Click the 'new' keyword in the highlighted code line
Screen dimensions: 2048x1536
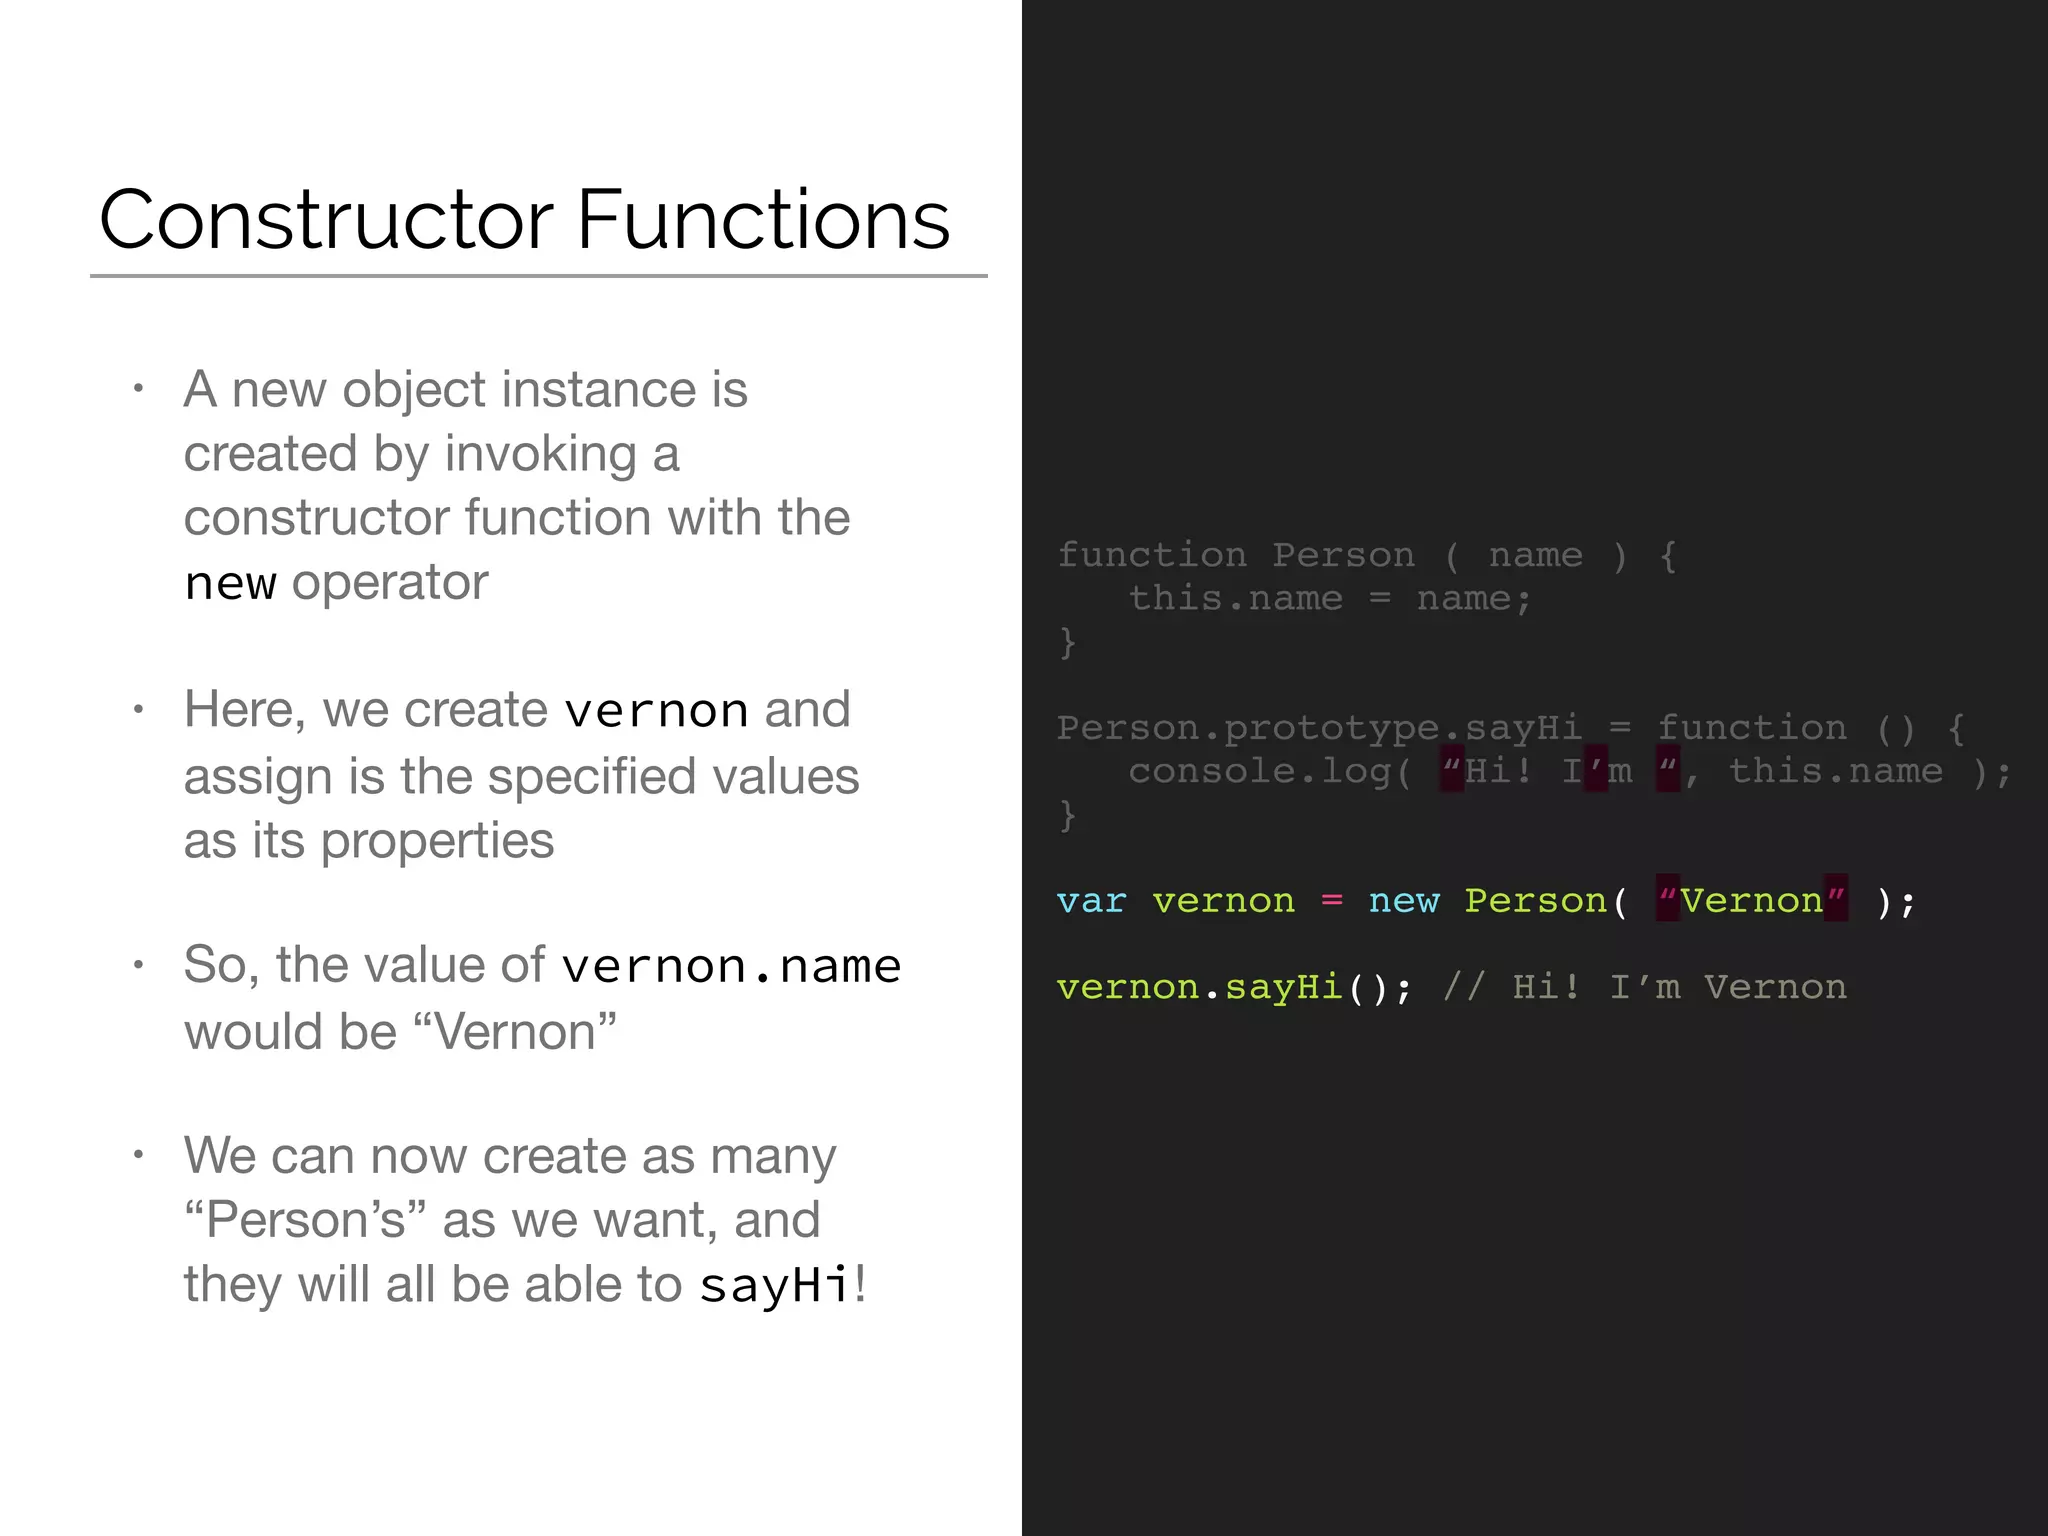pyautogui.click(x=1404, y=902)
